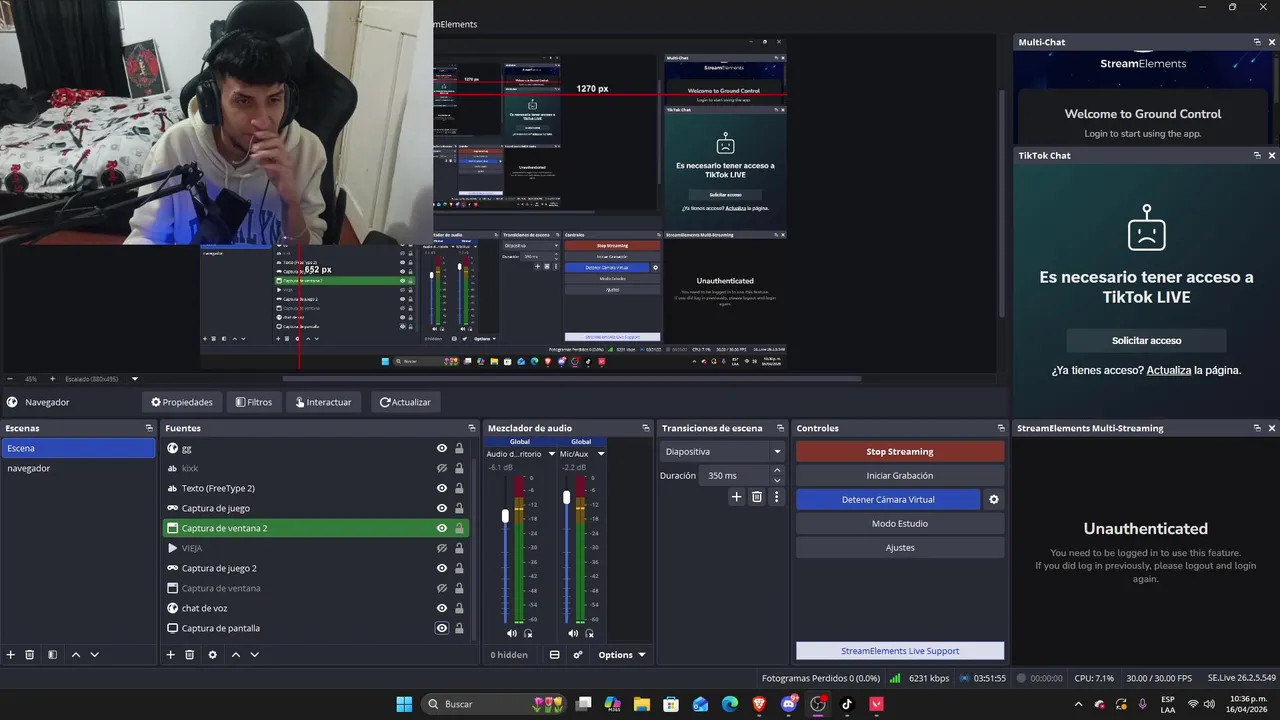Click Iniciar Grabación button

(900, 475)
